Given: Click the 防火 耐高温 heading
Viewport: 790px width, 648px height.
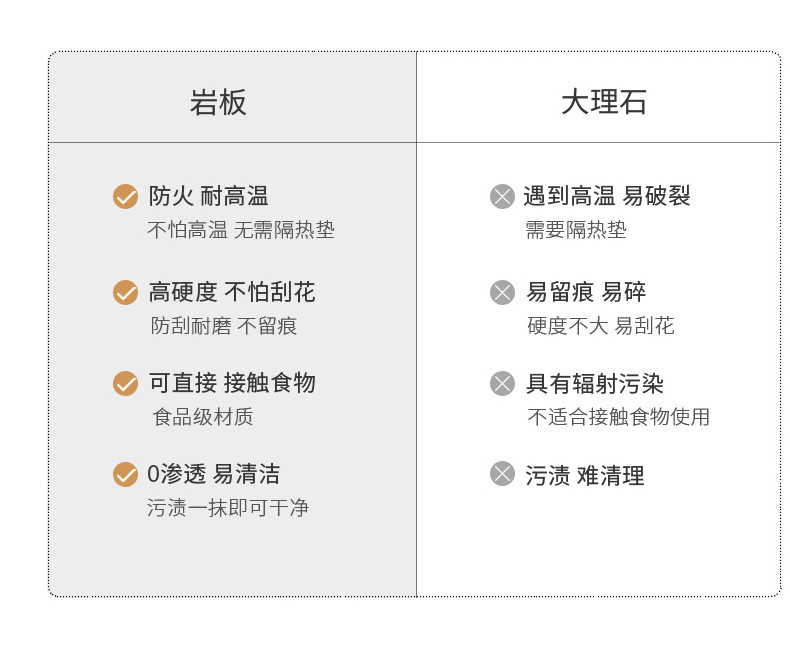Looking at the screenshot, I should click(x=208, y=196).
